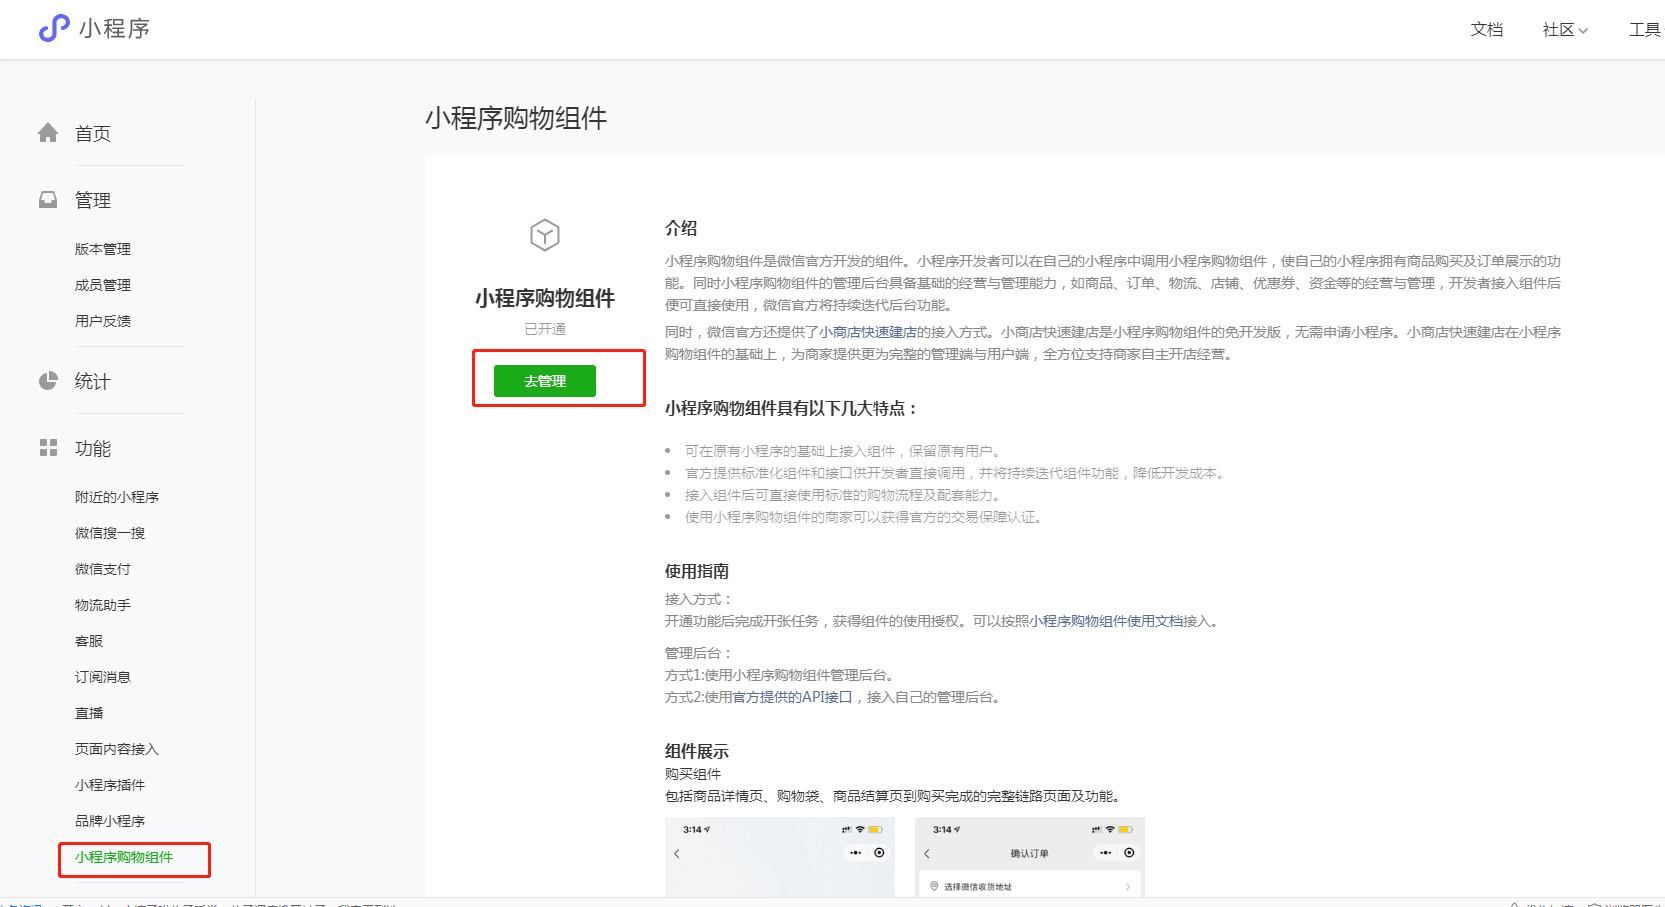Click the page title 小程序购物组件
Screen dimensions: 1665x907
(x=516, y=118)
